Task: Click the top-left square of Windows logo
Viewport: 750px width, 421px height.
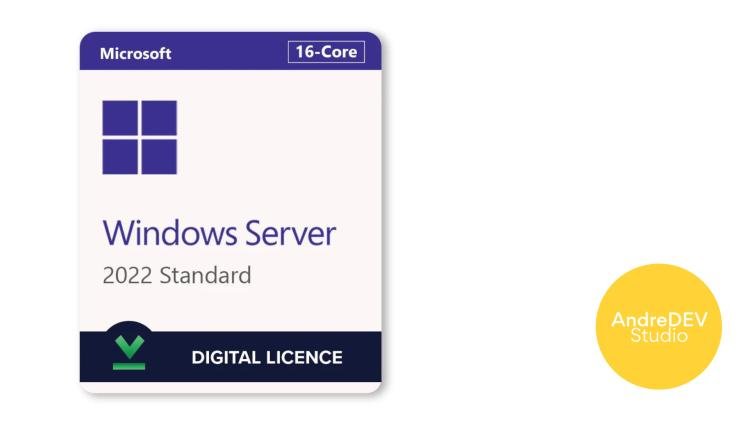Action: pyautogui.click(x=120, y=118)
